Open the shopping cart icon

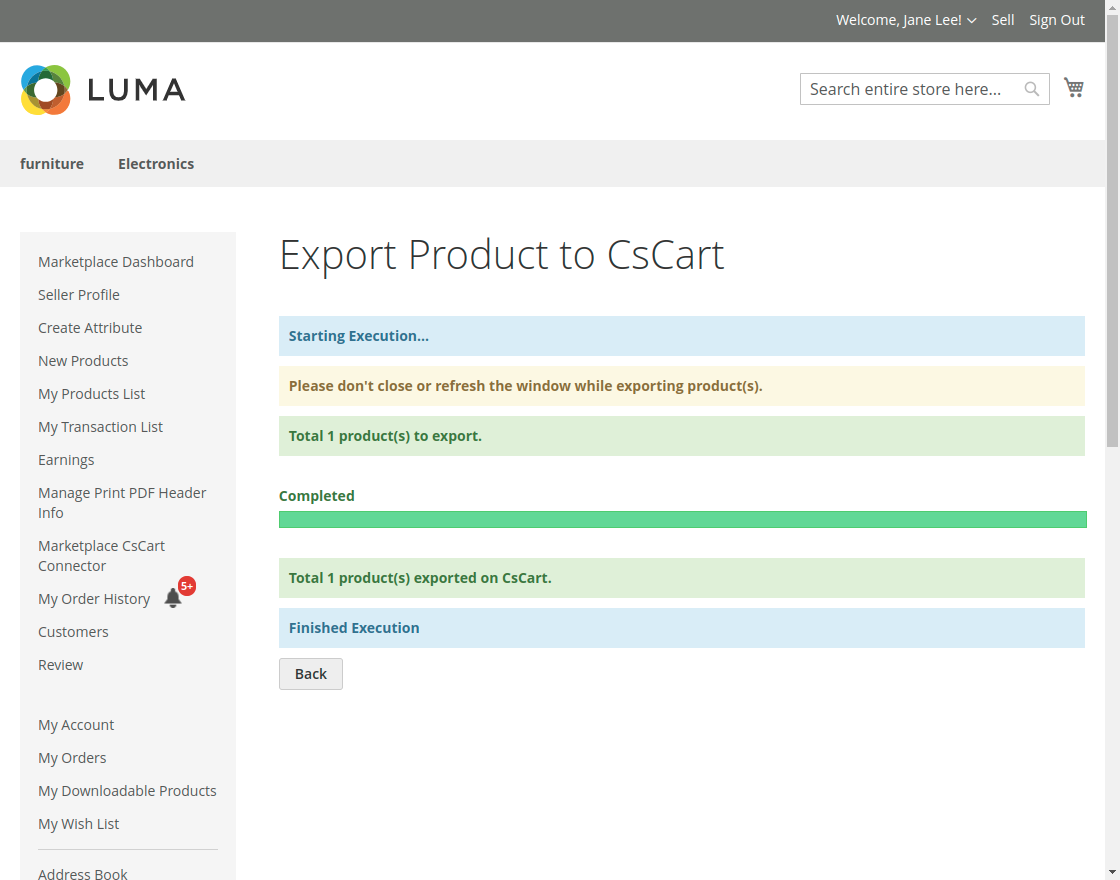[1074, 88]
